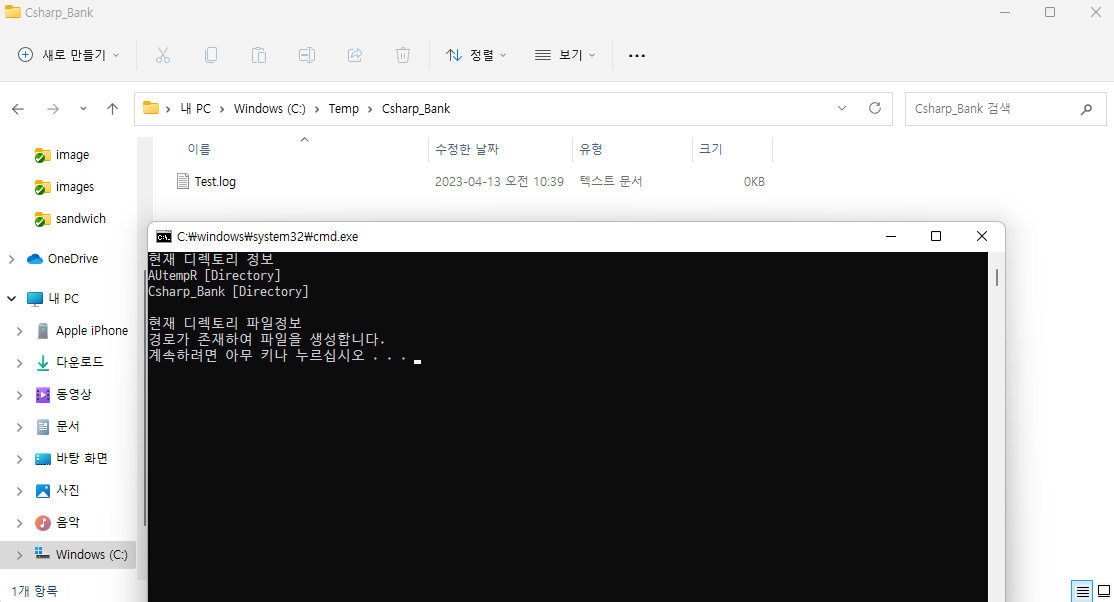Click Csharp_Bank breadcrumb in address bar
Image resolution: width=1114 pixels, height=602 pixels.
point(416,109)
